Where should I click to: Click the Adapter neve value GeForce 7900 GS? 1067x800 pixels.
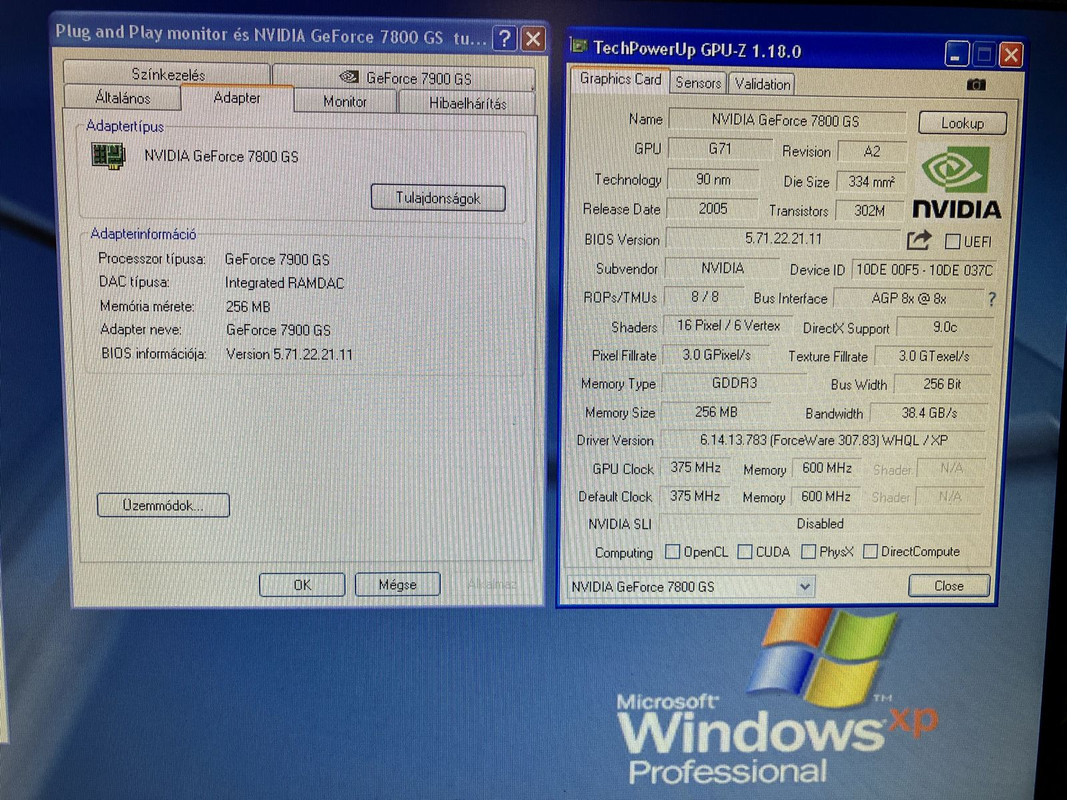pyautogui.click(x=278, y=330)
